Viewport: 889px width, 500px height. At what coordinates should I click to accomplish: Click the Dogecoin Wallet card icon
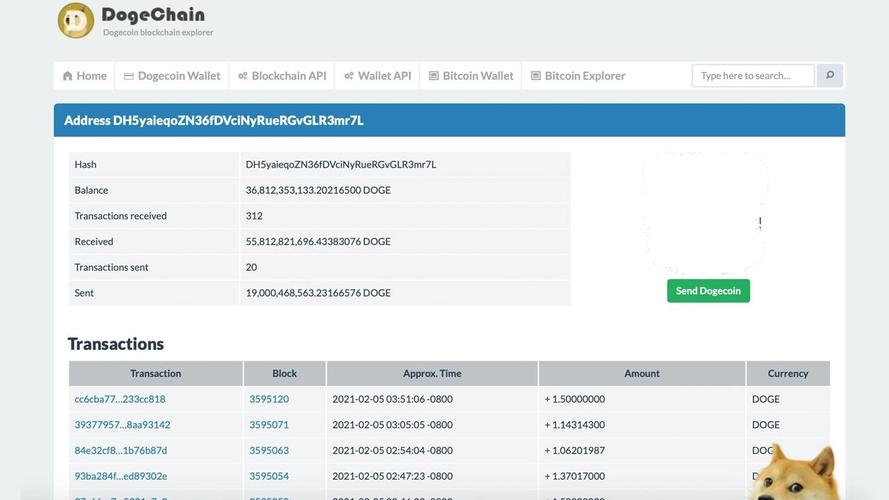point(129,76)
